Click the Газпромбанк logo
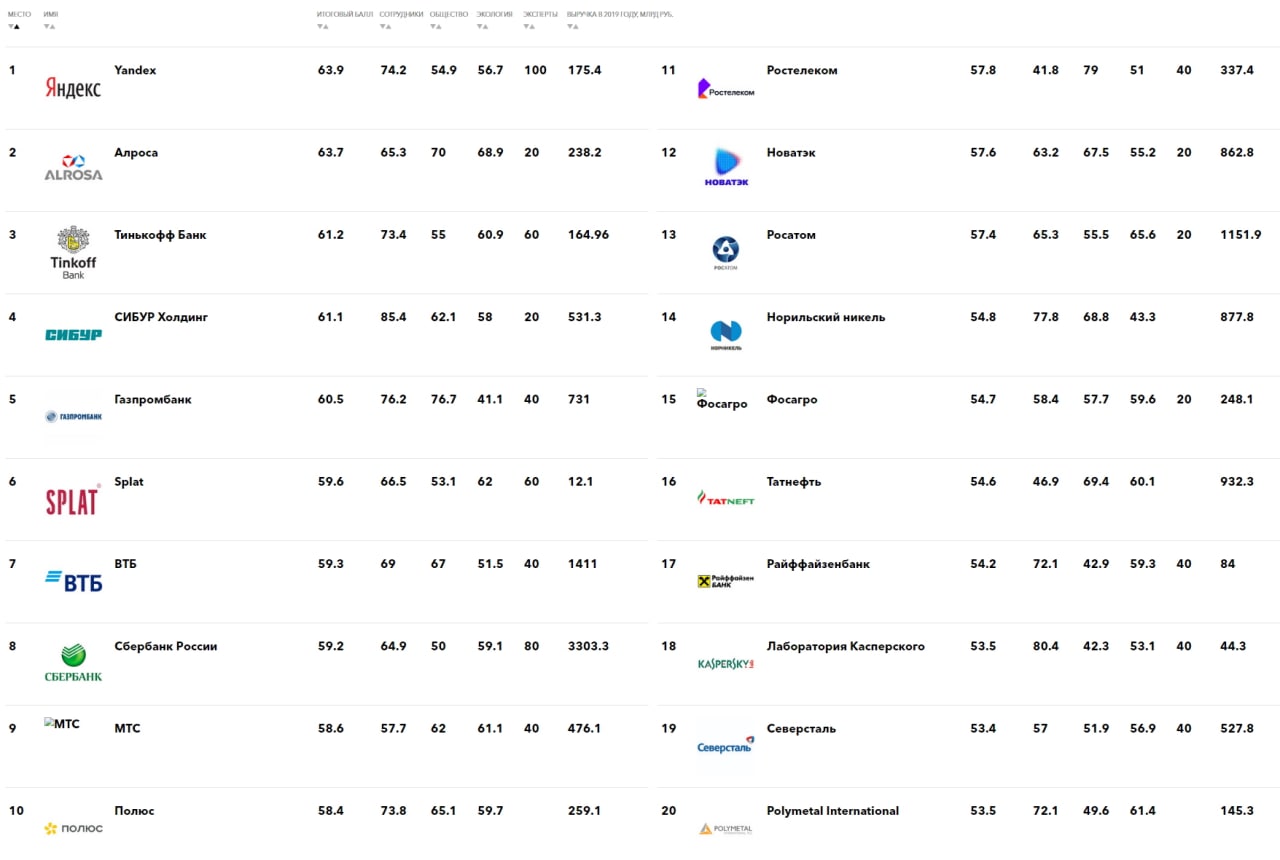This screenshot has width=1280, height=860. (73, 416)
